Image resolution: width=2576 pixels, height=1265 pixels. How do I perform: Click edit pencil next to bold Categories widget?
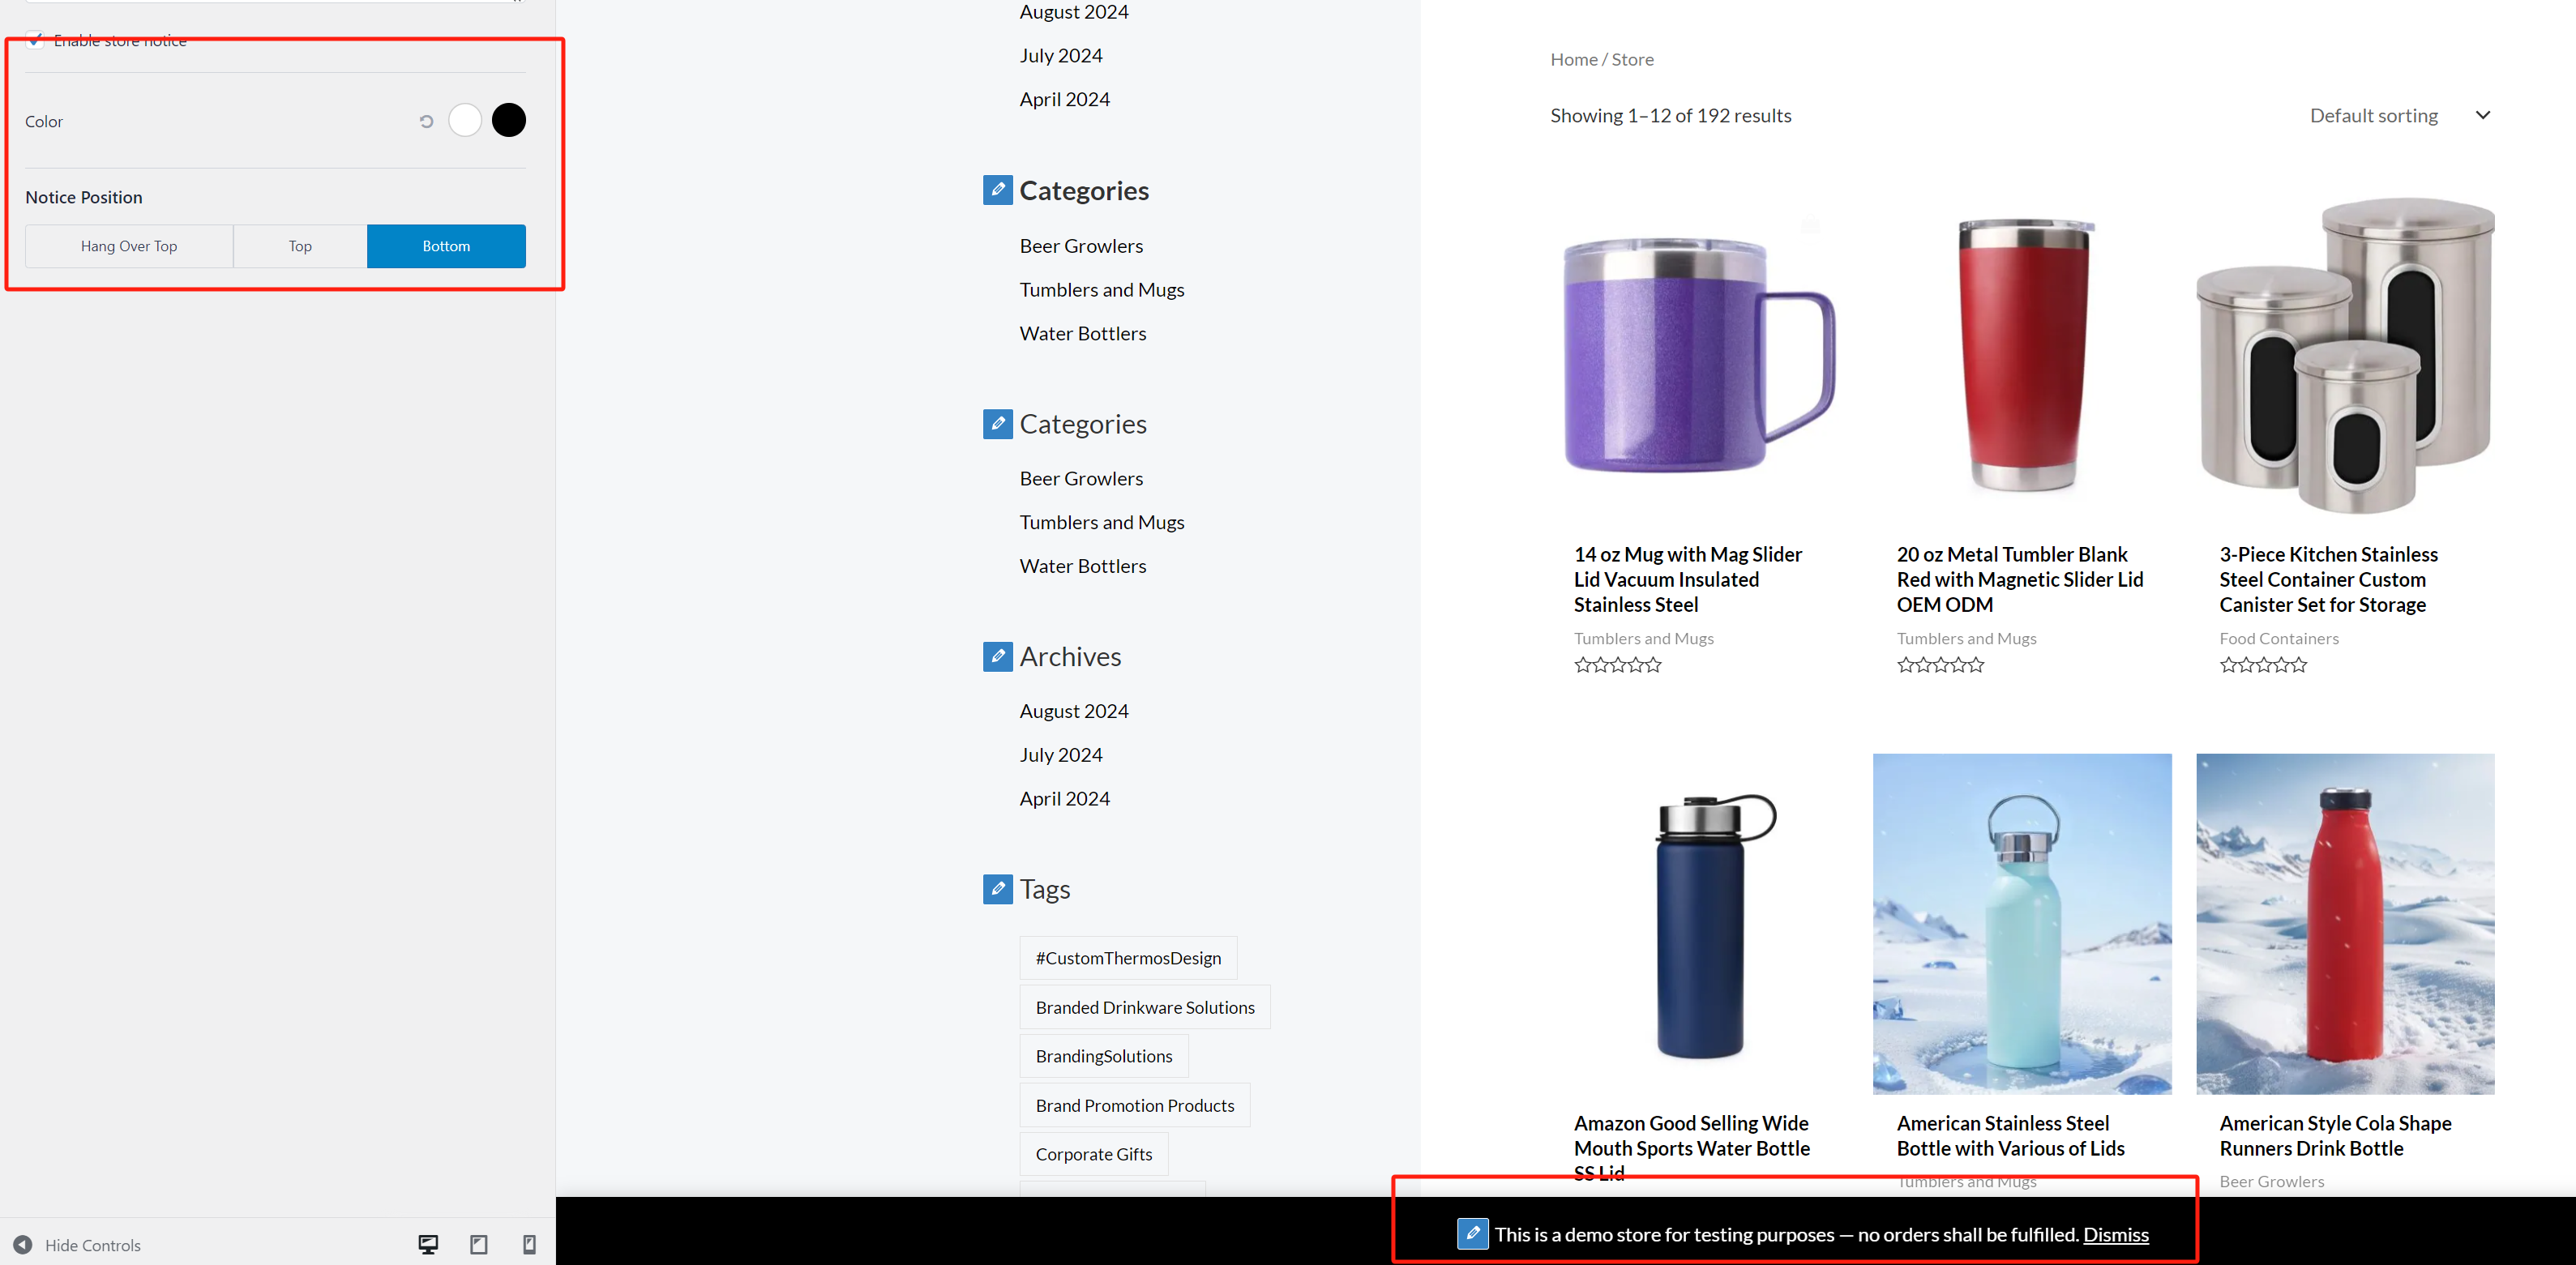click(x=997, y=190)
